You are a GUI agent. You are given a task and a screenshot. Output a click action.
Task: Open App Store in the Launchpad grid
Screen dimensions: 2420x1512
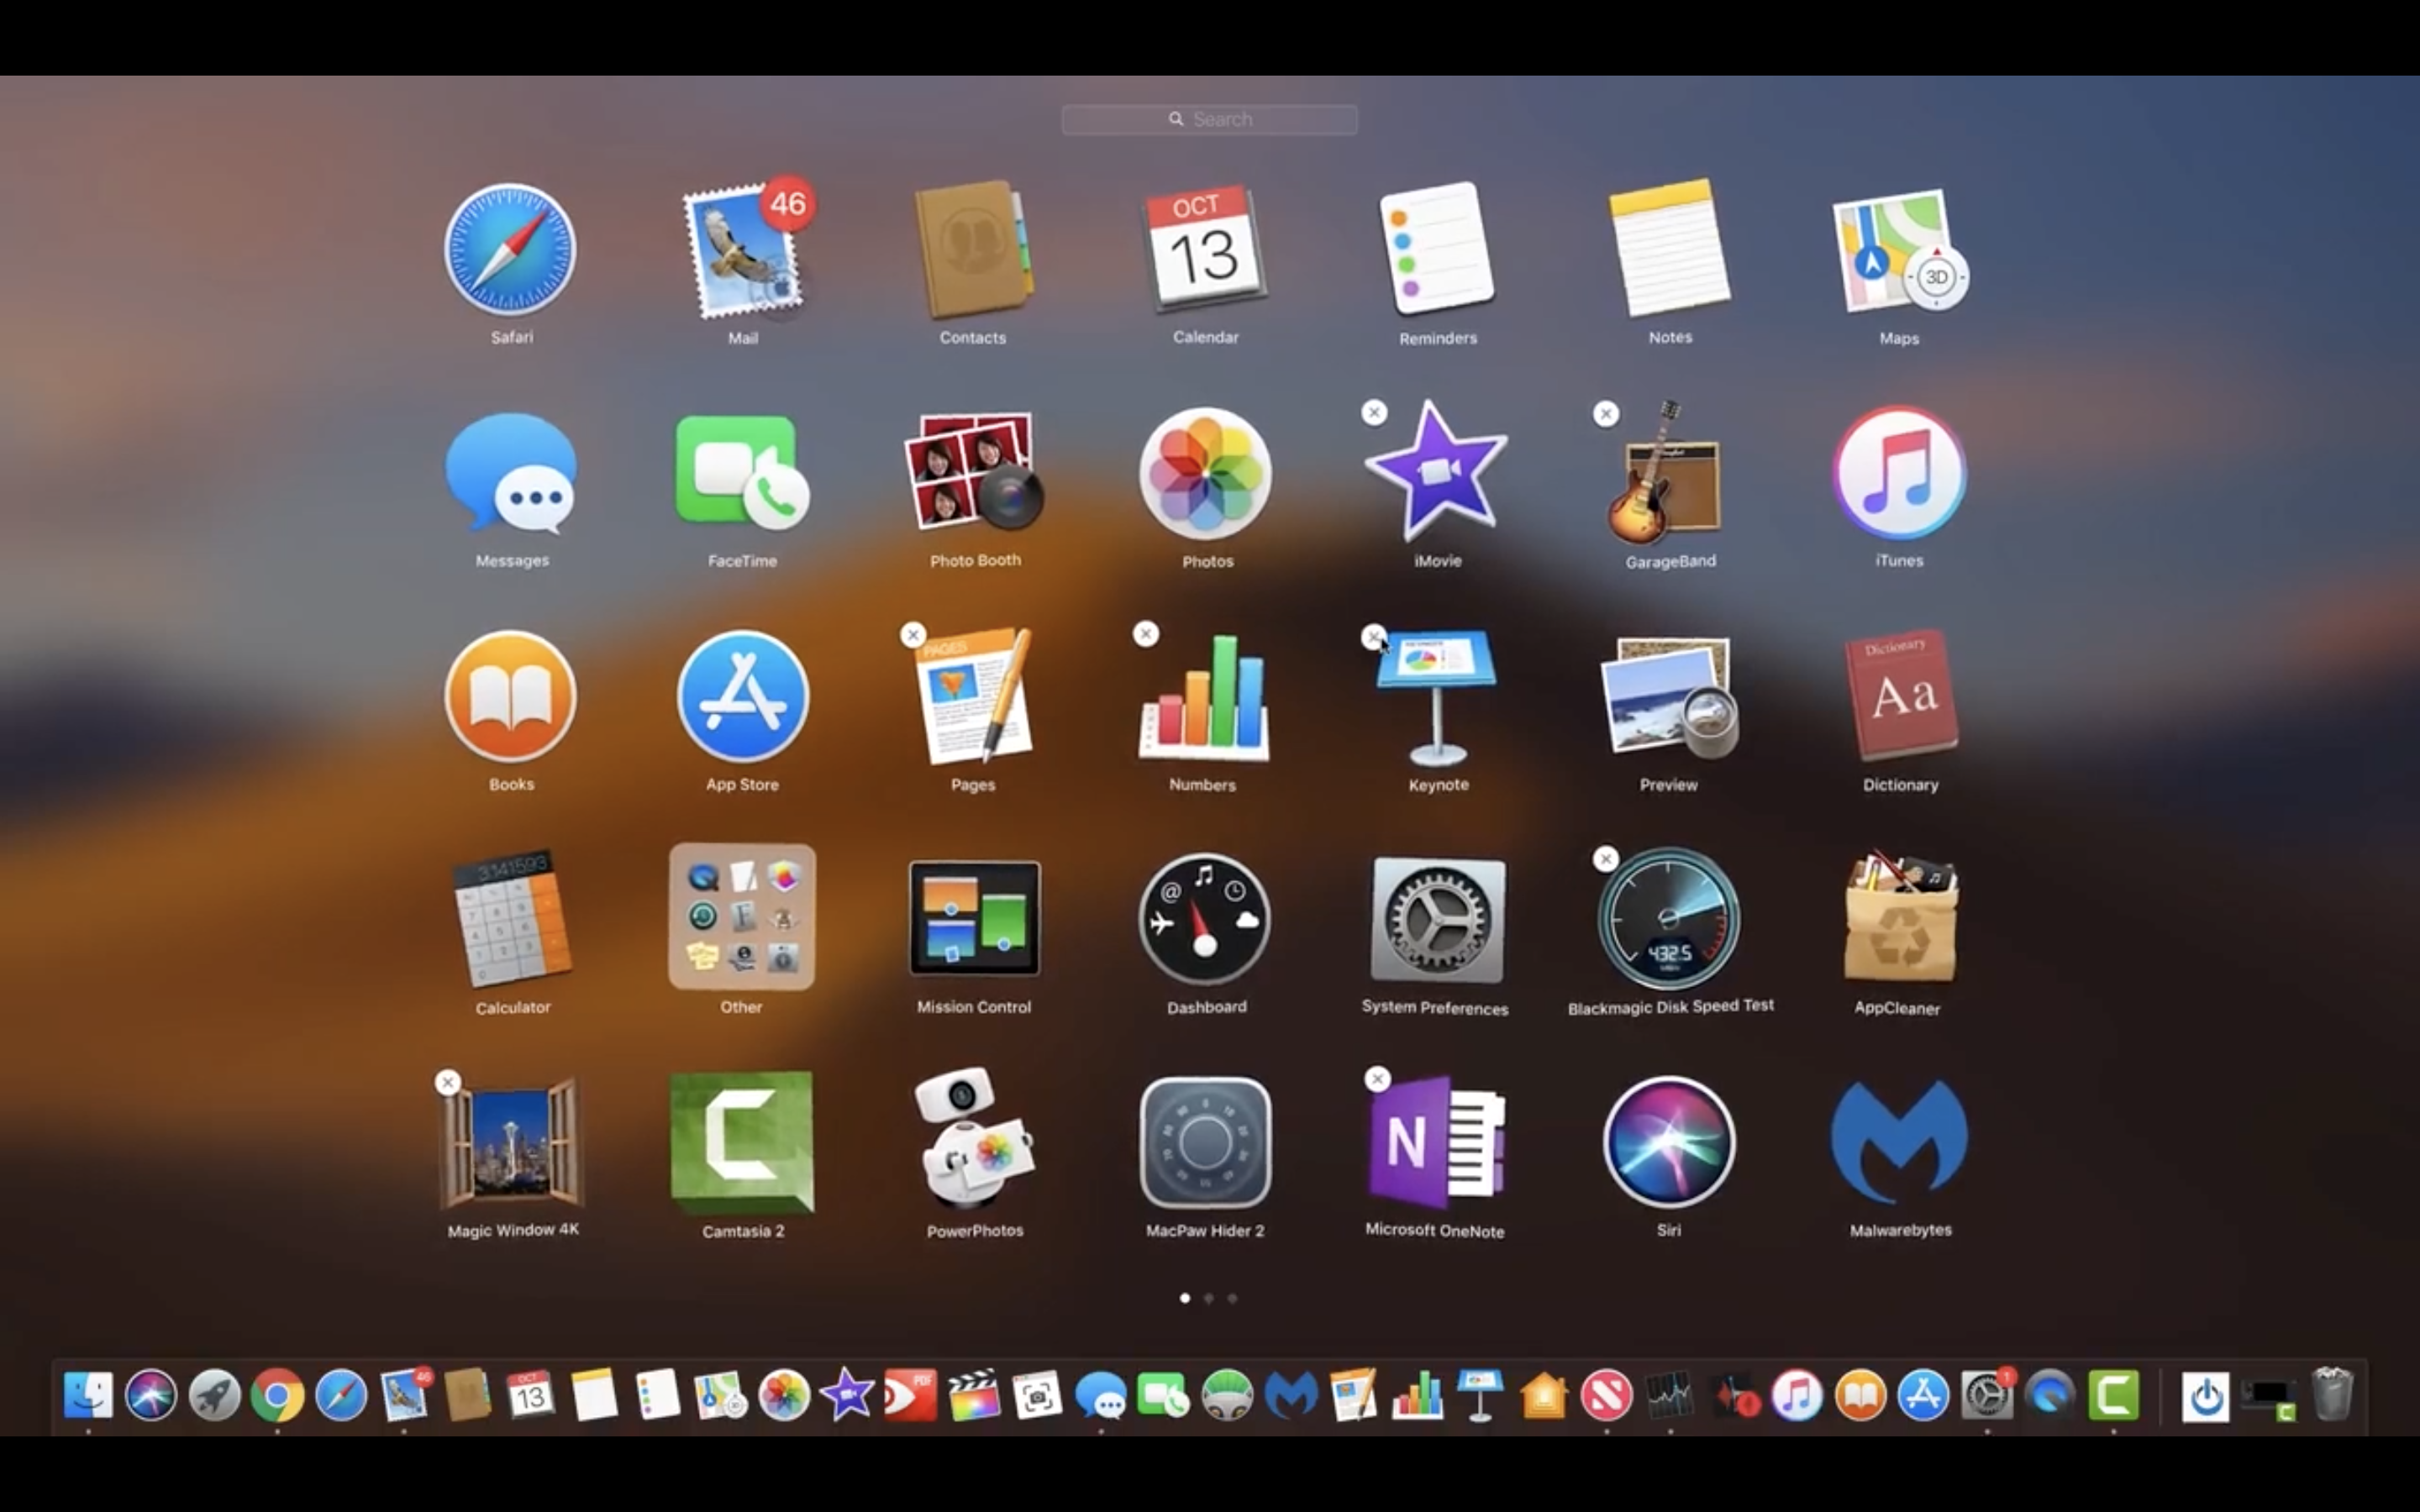point(742,697)
